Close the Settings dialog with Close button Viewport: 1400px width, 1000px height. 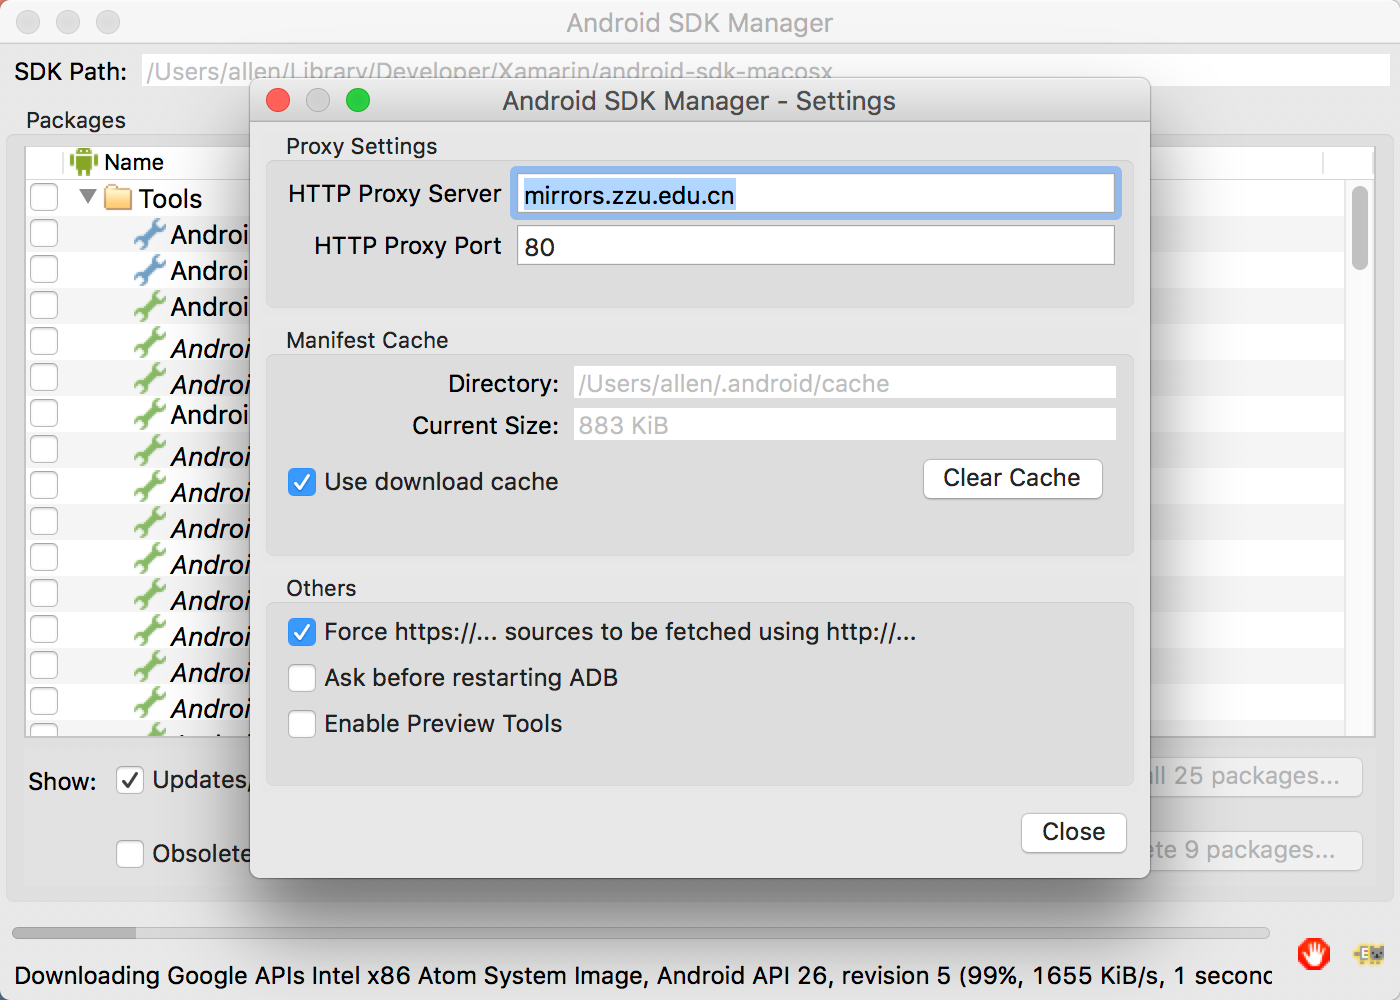pos(1073,832)
